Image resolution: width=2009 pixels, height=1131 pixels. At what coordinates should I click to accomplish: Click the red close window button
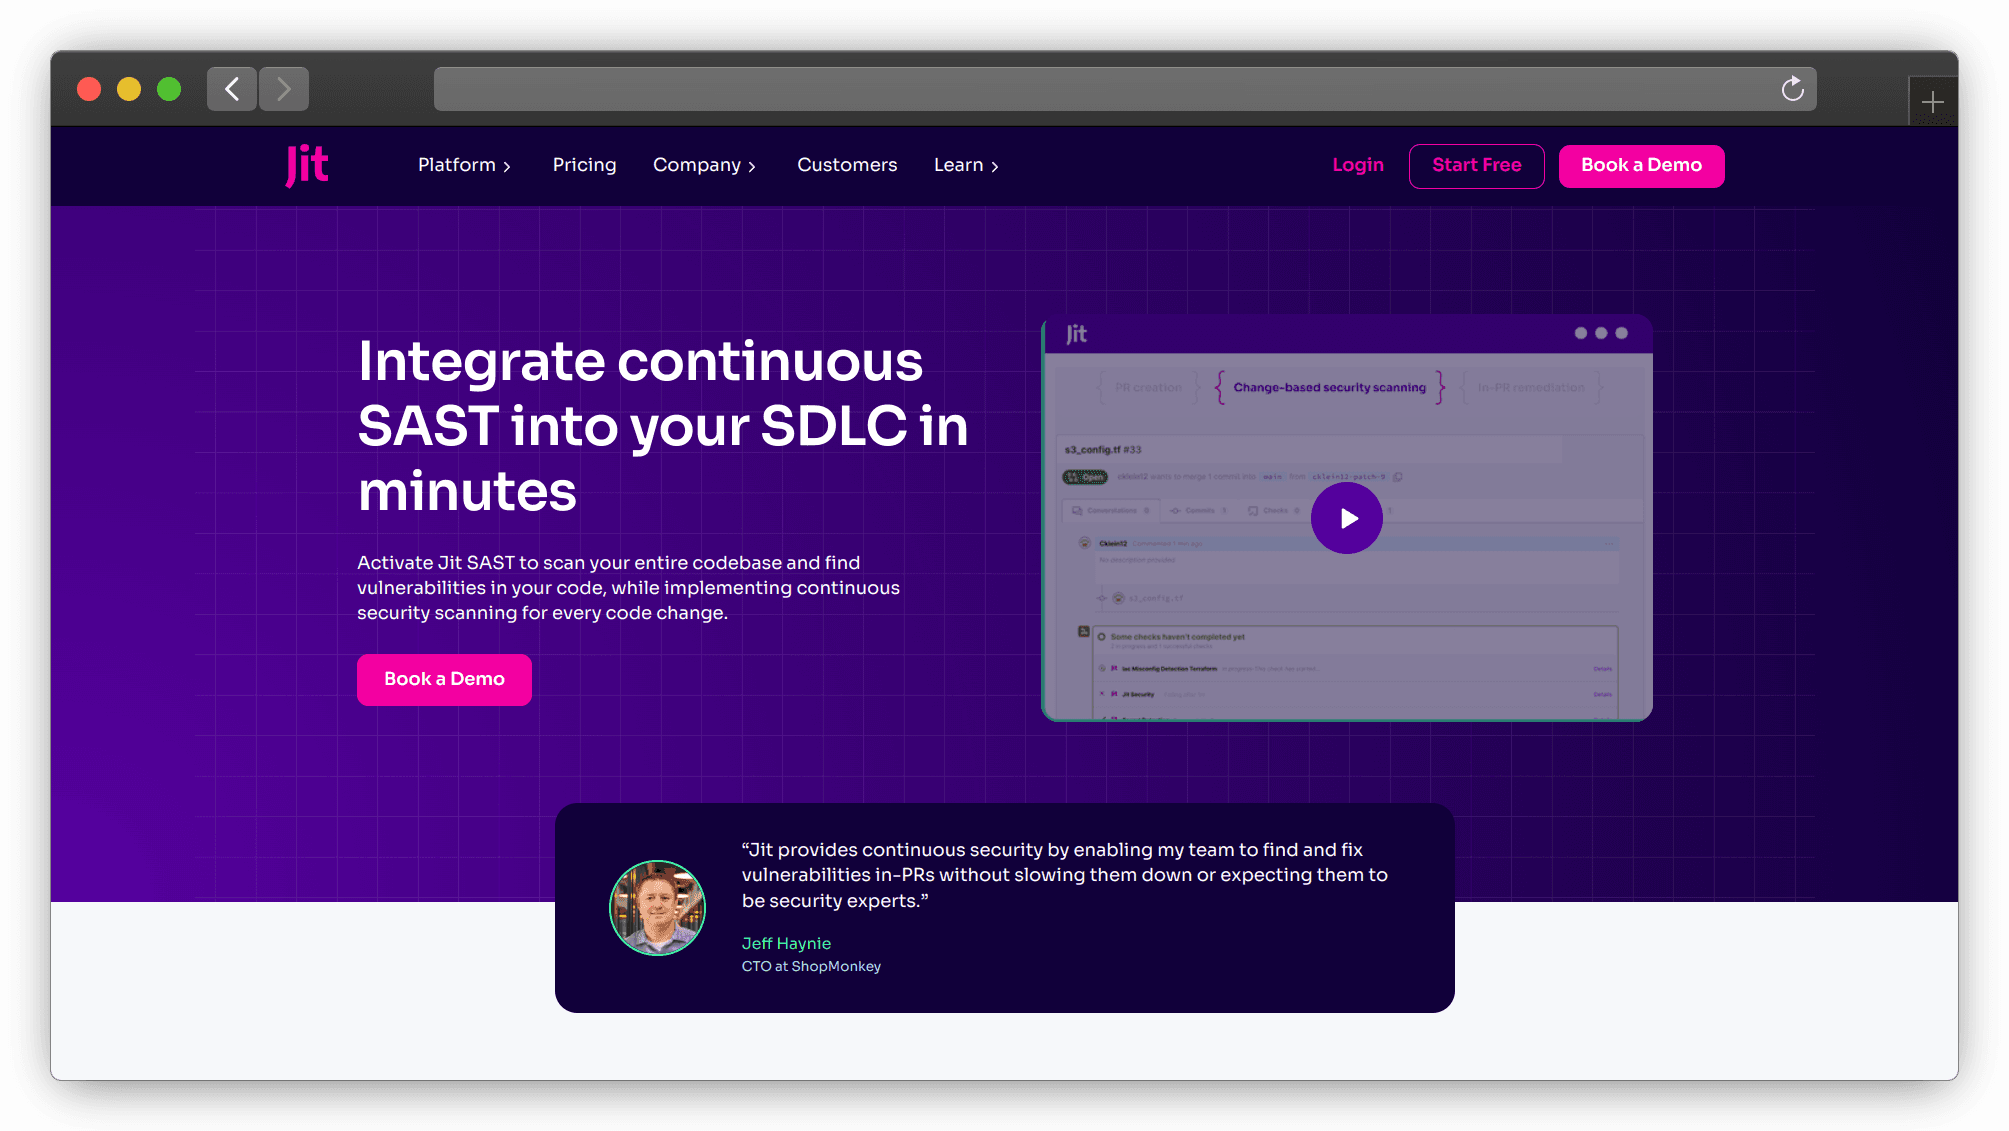click(89, 89)
